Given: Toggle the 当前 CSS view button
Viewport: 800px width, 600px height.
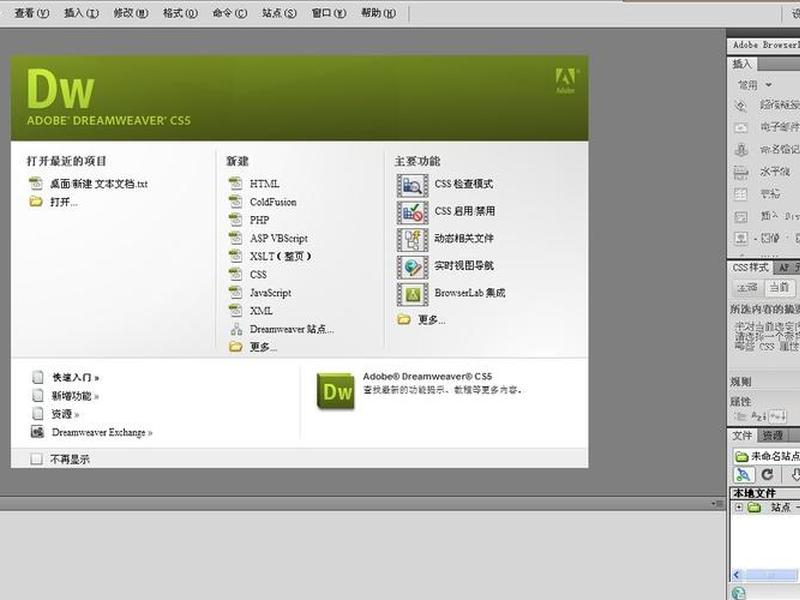Looking at the screenshot, I should point(779,287).
